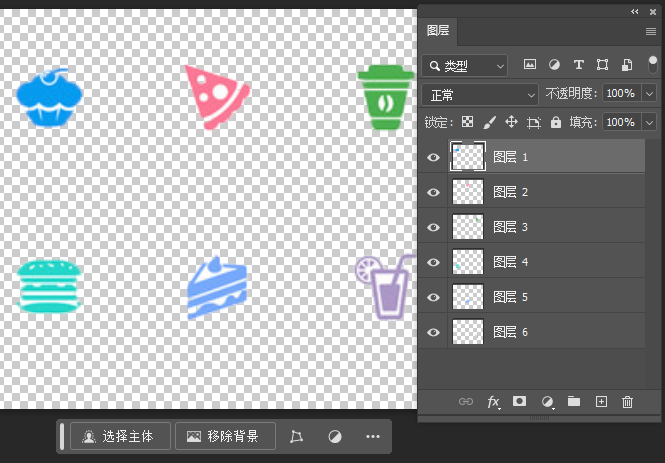Image resolution: width=665 pixels, height=463 pixels.
Task: Lock image pixels brush icon
Action: coord(489,123)
